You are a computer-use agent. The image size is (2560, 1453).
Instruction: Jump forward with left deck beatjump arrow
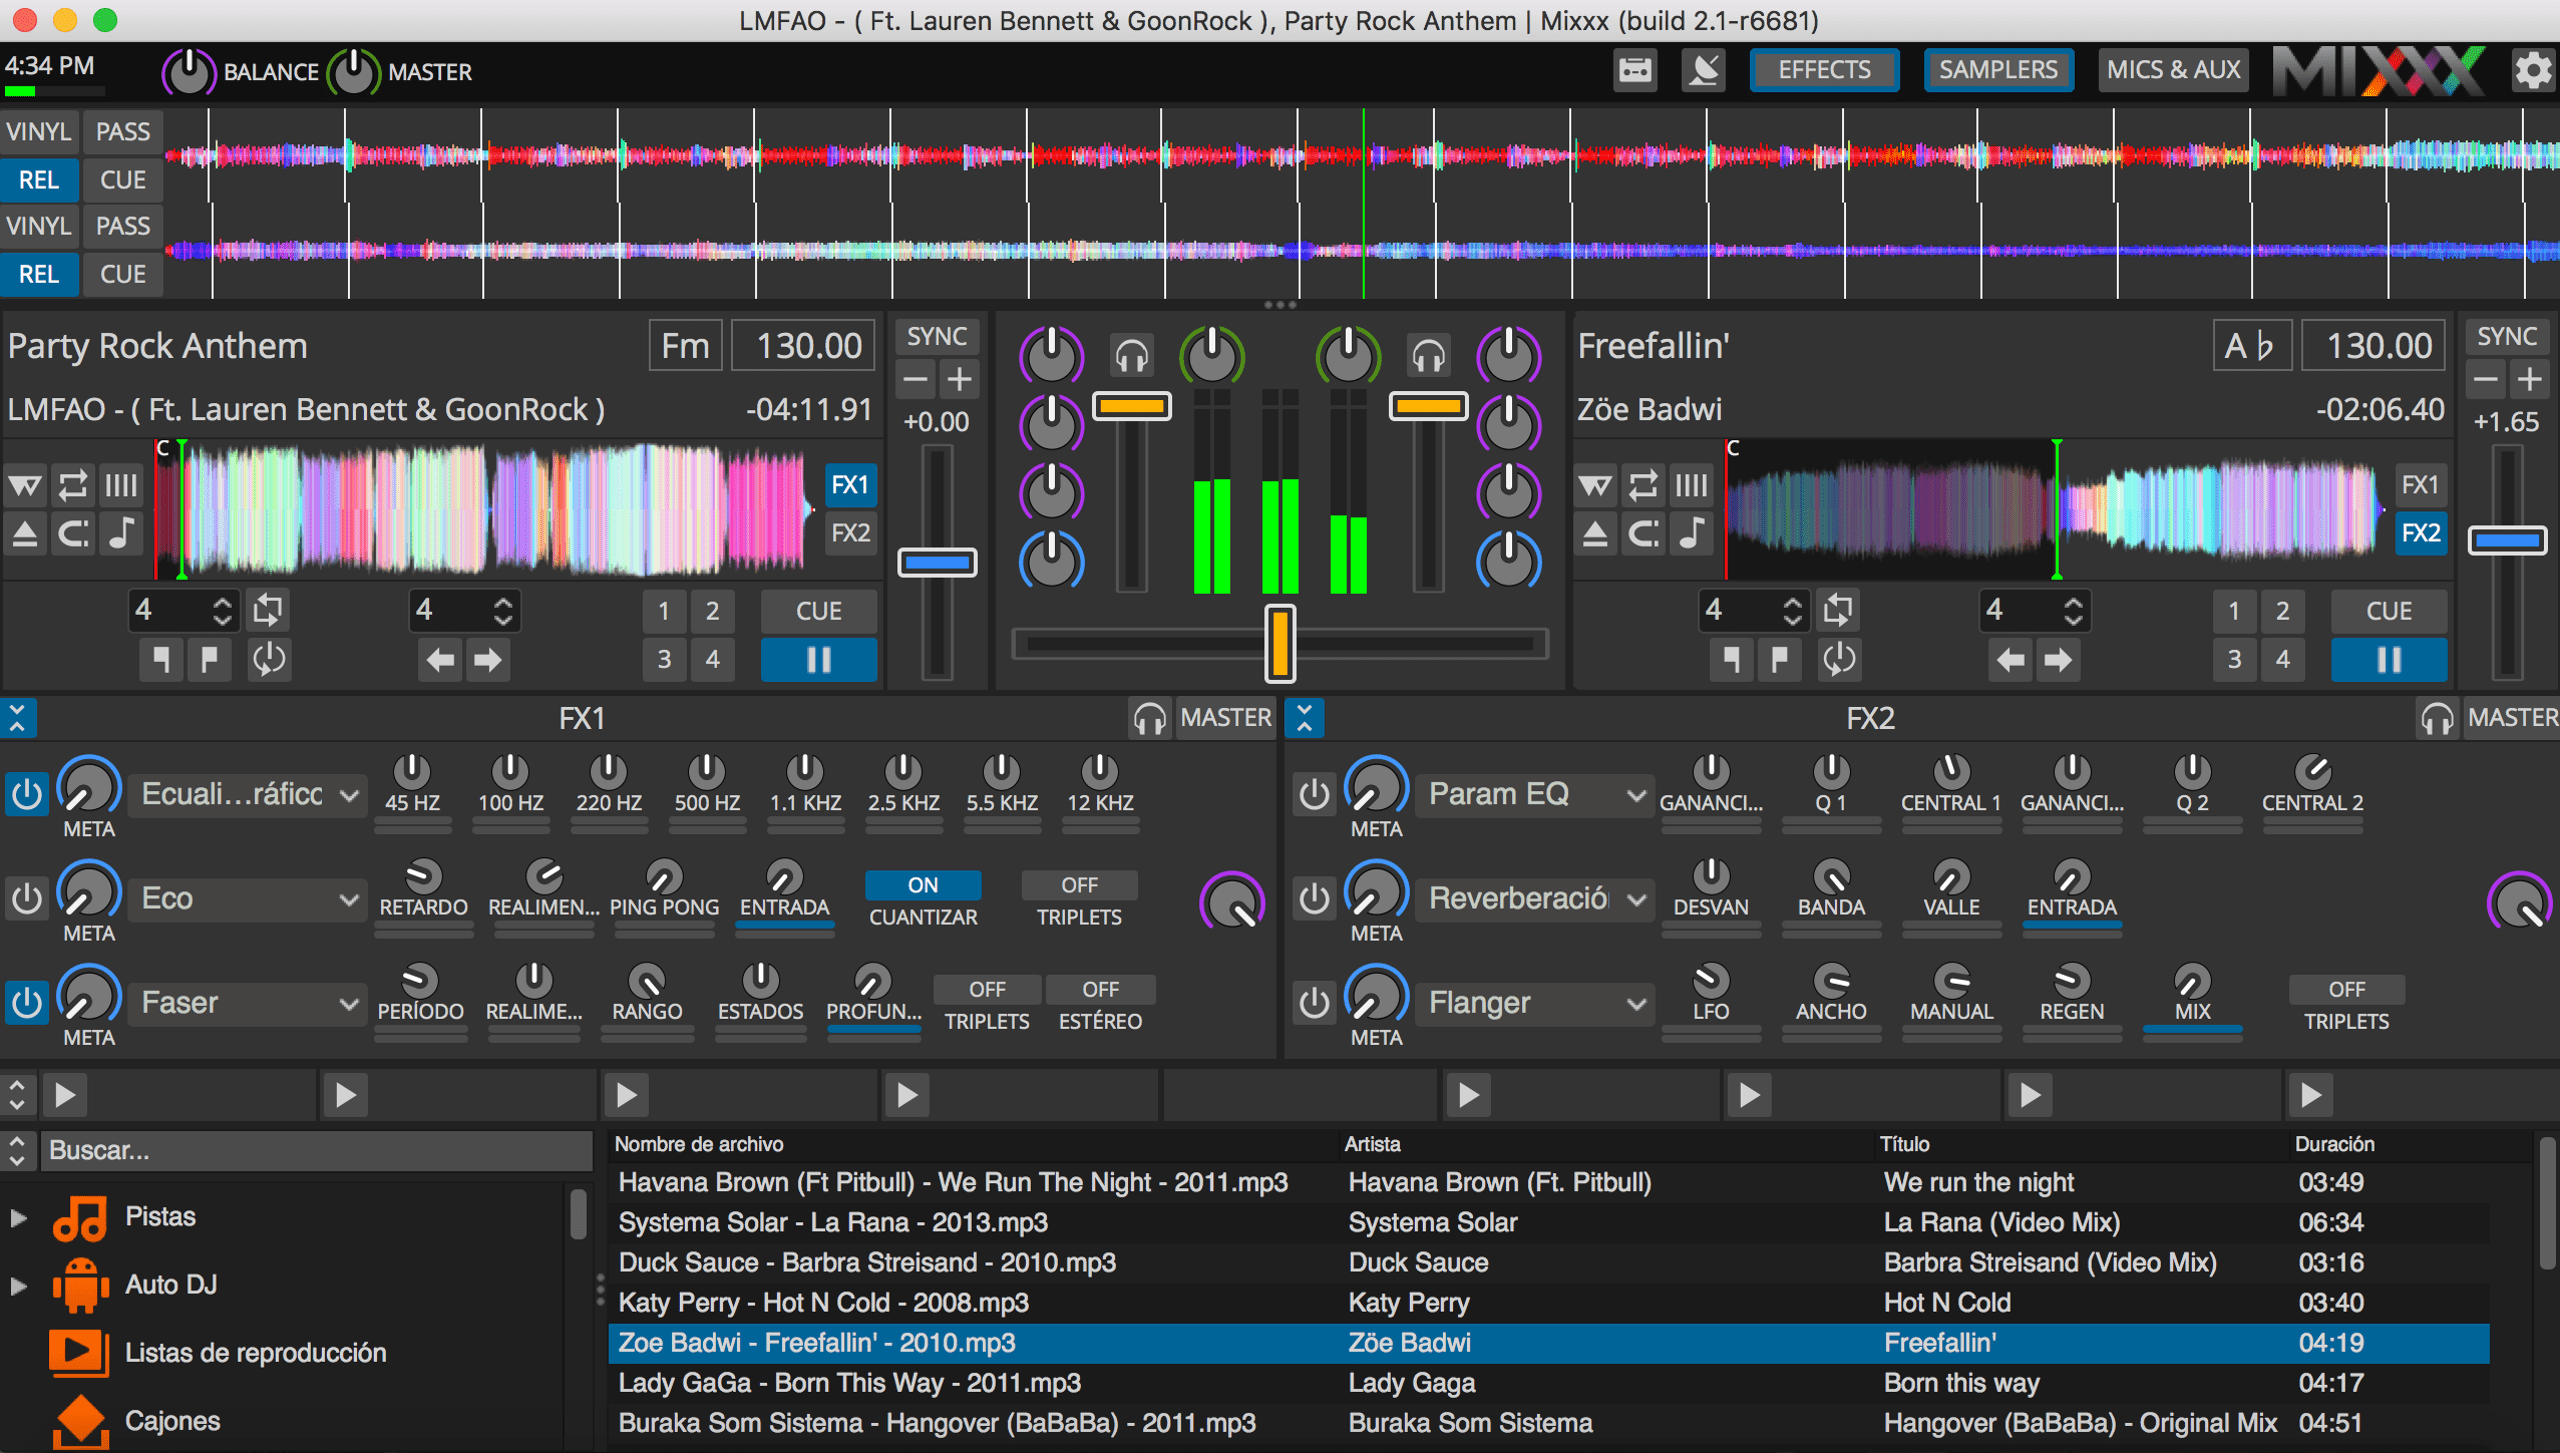pyautogui.click(x=488, y=660)
